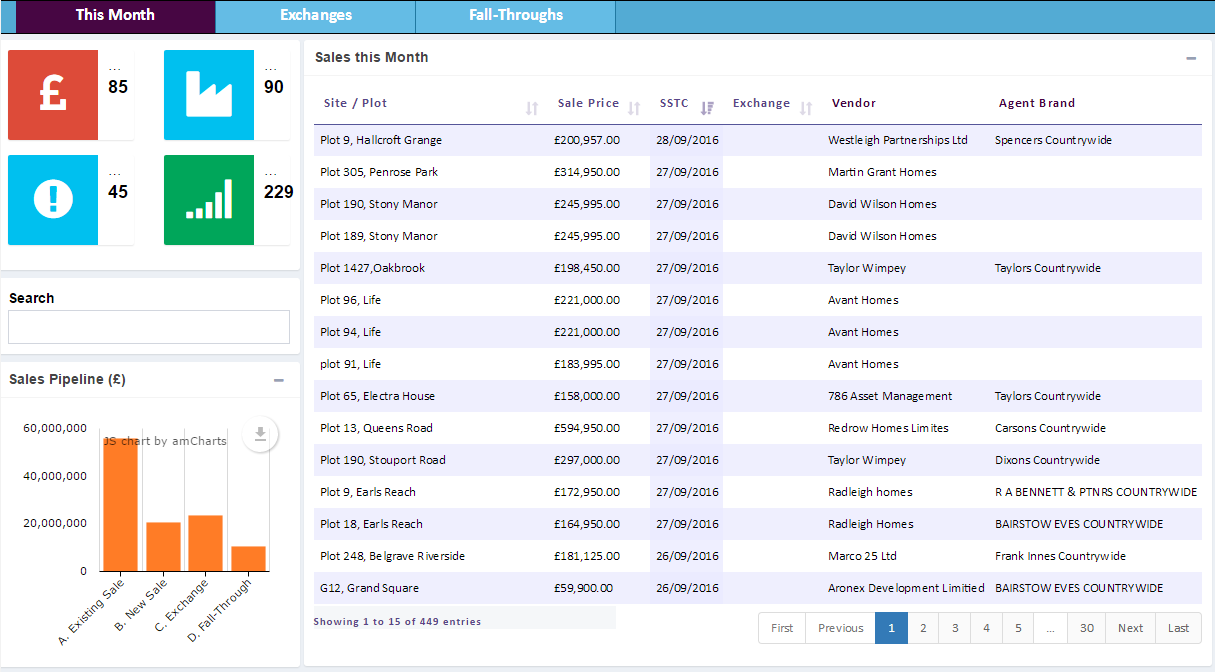Switch to the Fall-Throughs tab
The height and width of the screenshot is (672, 1215).
point(516,16)
